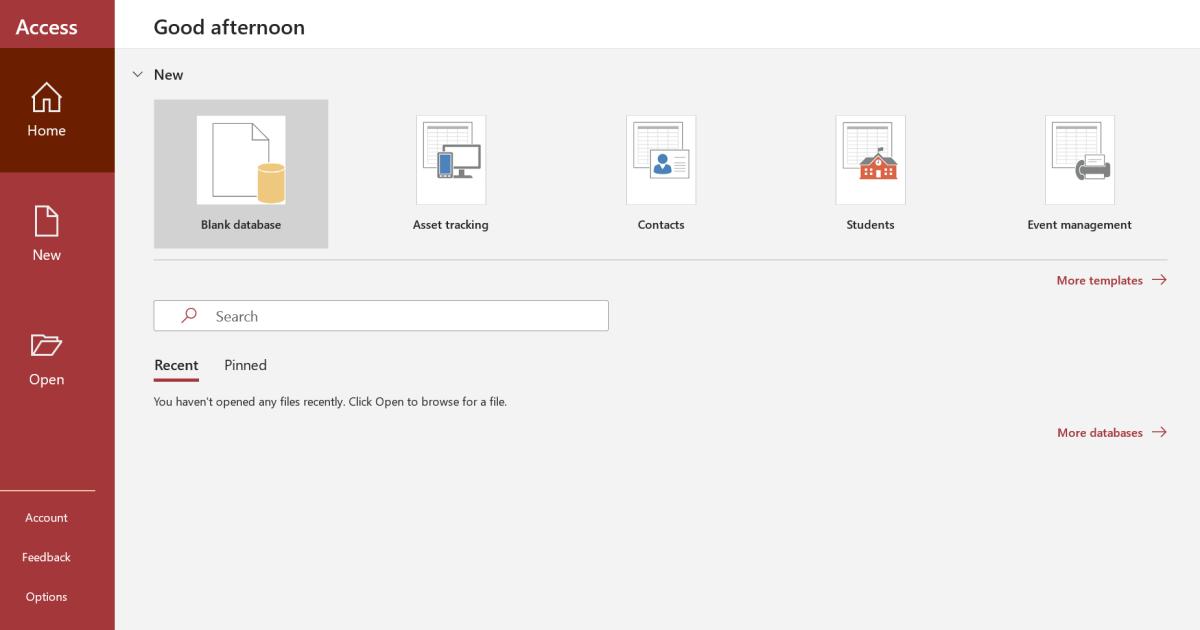
Task: Open the New page from the sidebar
Action: point(46,229)
